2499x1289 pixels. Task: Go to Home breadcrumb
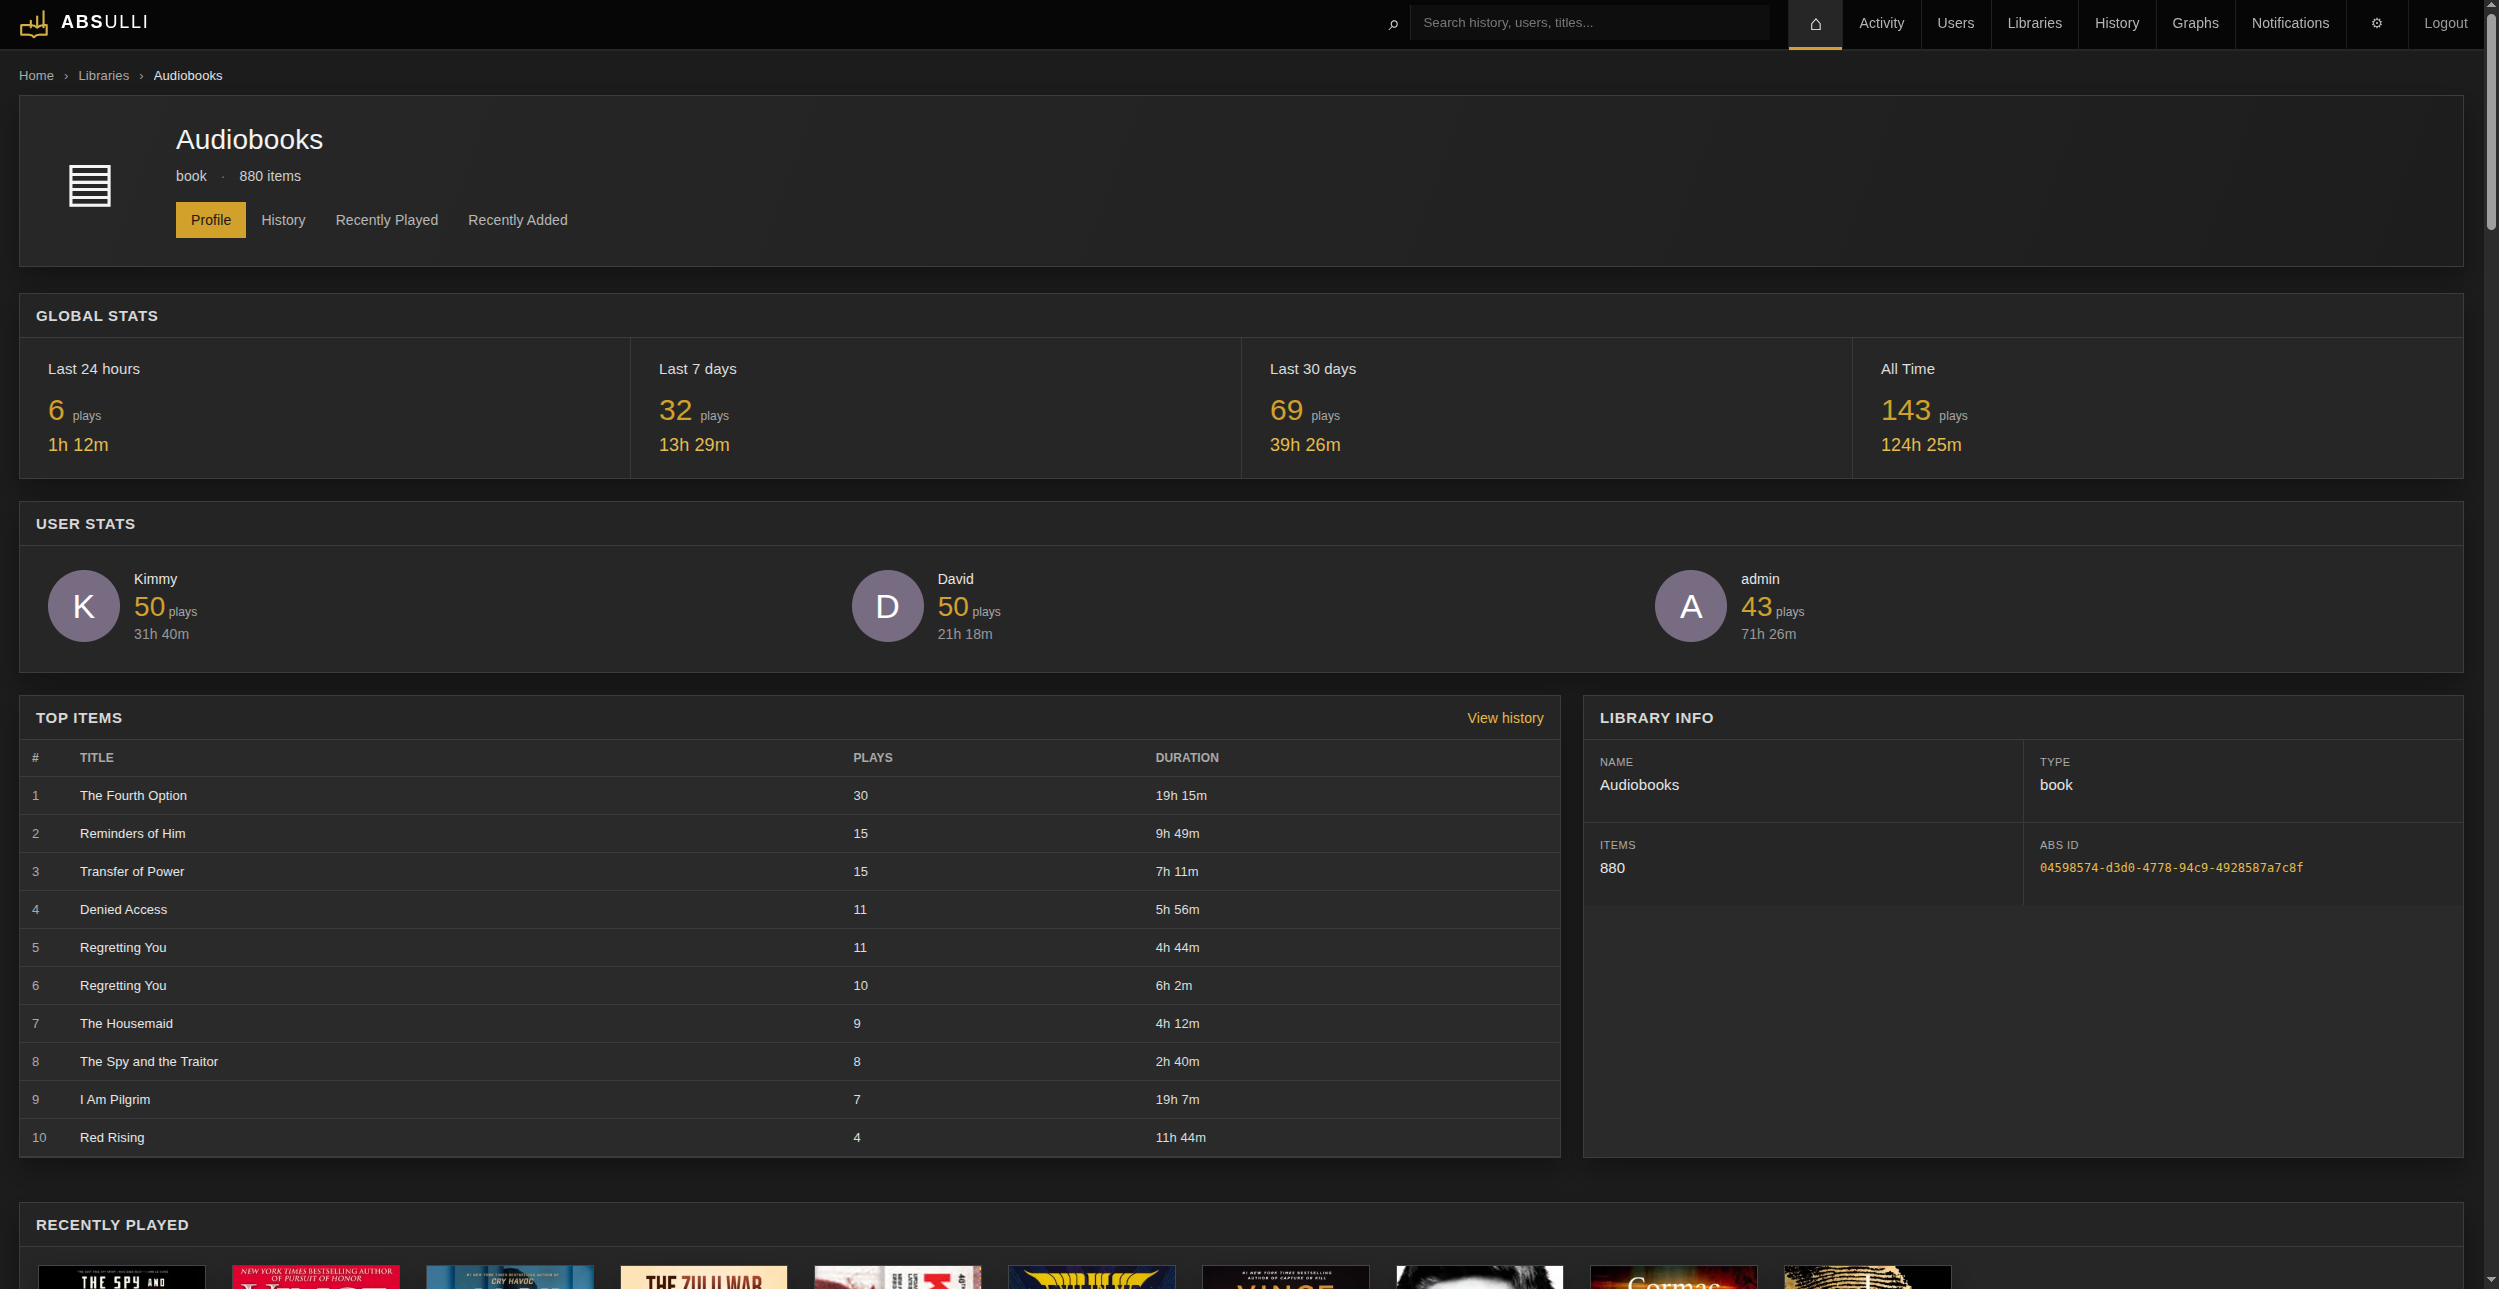36,76
